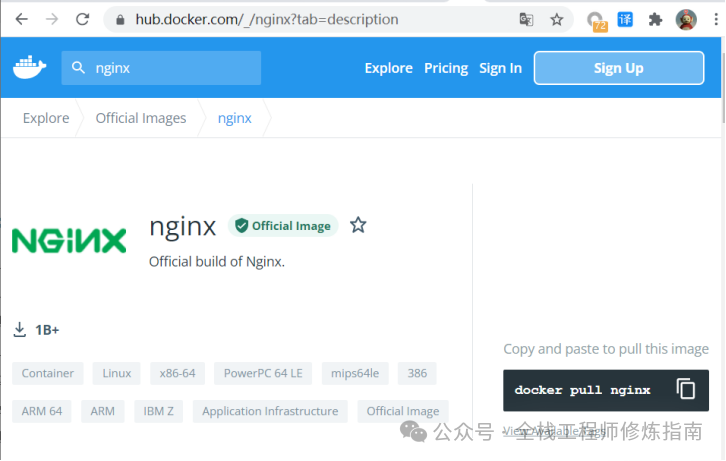
Task: Select the Container tag
Action: tap(48, 373)
